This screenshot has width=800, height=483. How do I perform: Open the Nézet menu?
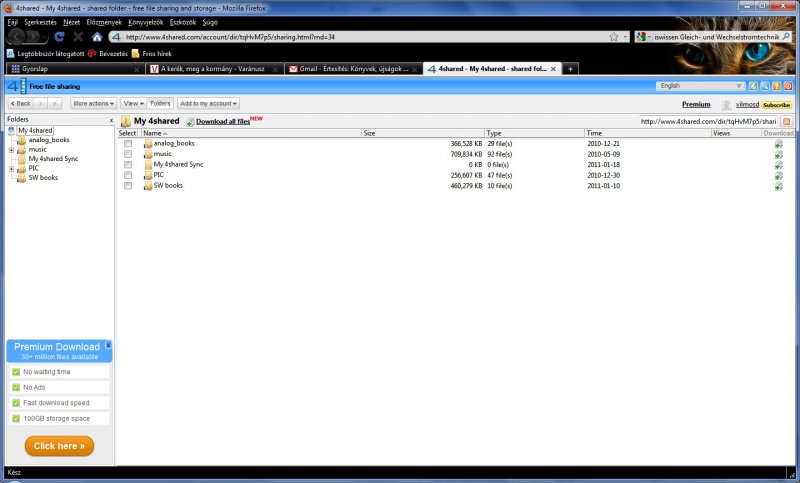[71, 22]
